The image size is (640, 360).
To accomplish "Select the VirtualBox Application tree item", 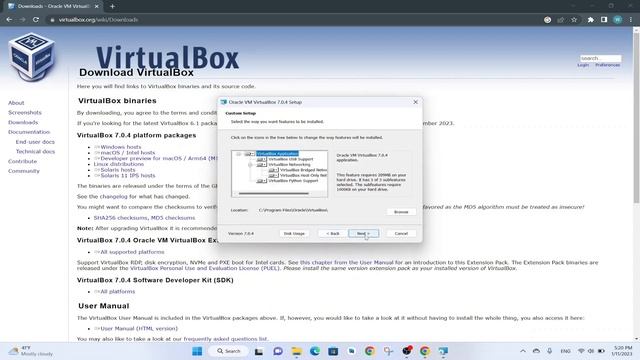I will pyautogui.click(x=278, y=154).
